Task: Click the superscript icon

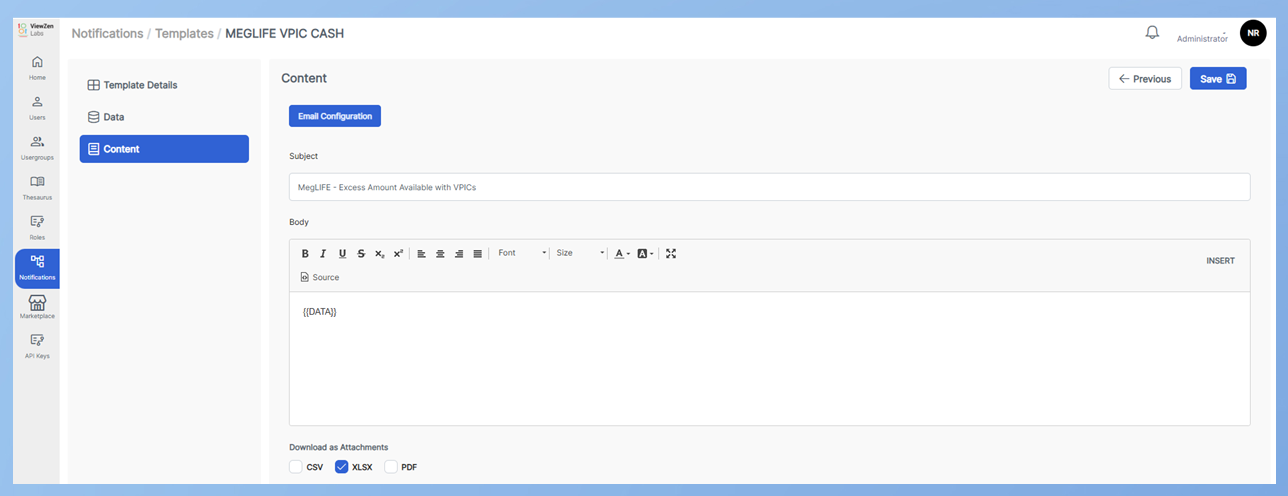Action: [398, 254]
